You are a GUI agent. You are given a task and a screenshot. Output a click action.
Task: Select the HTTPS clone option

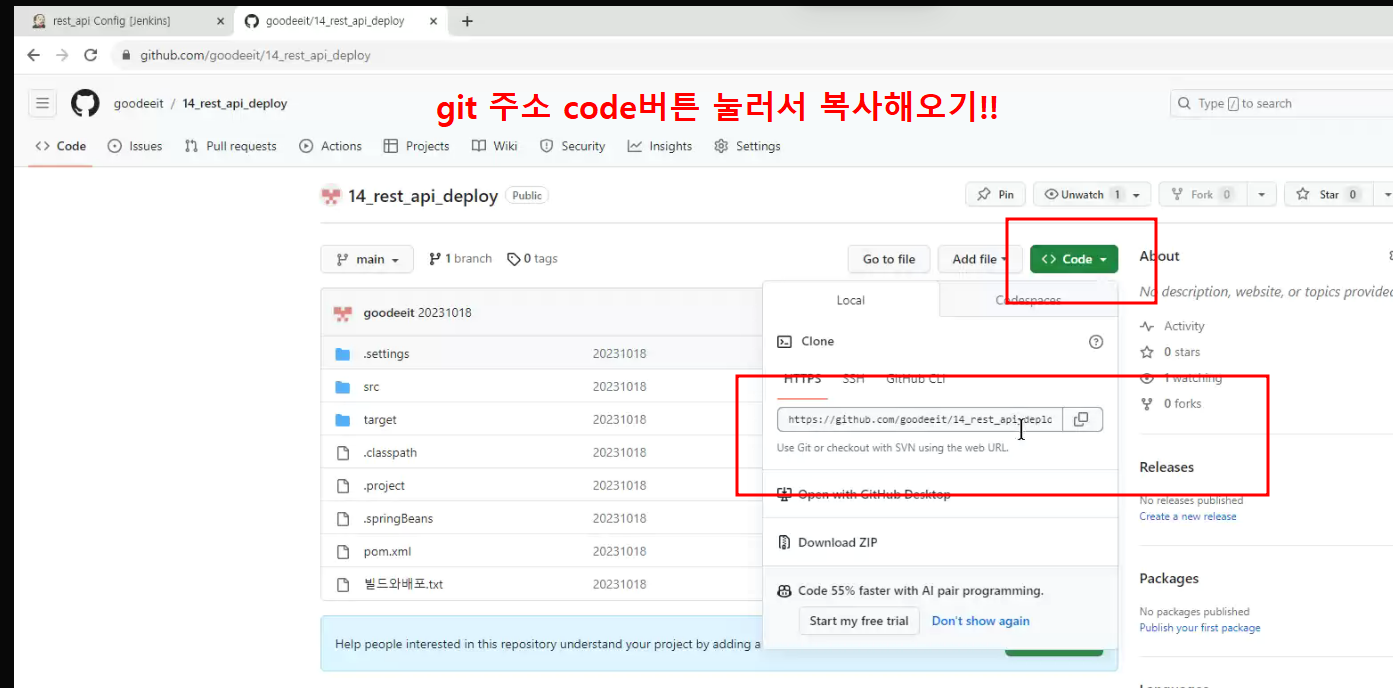coord(802,379)
